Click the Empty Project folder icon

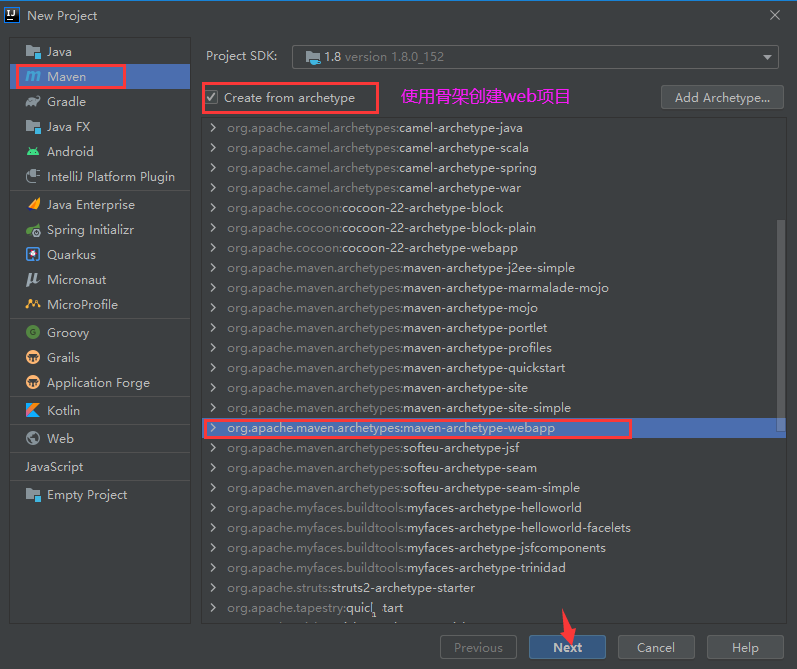33,495
